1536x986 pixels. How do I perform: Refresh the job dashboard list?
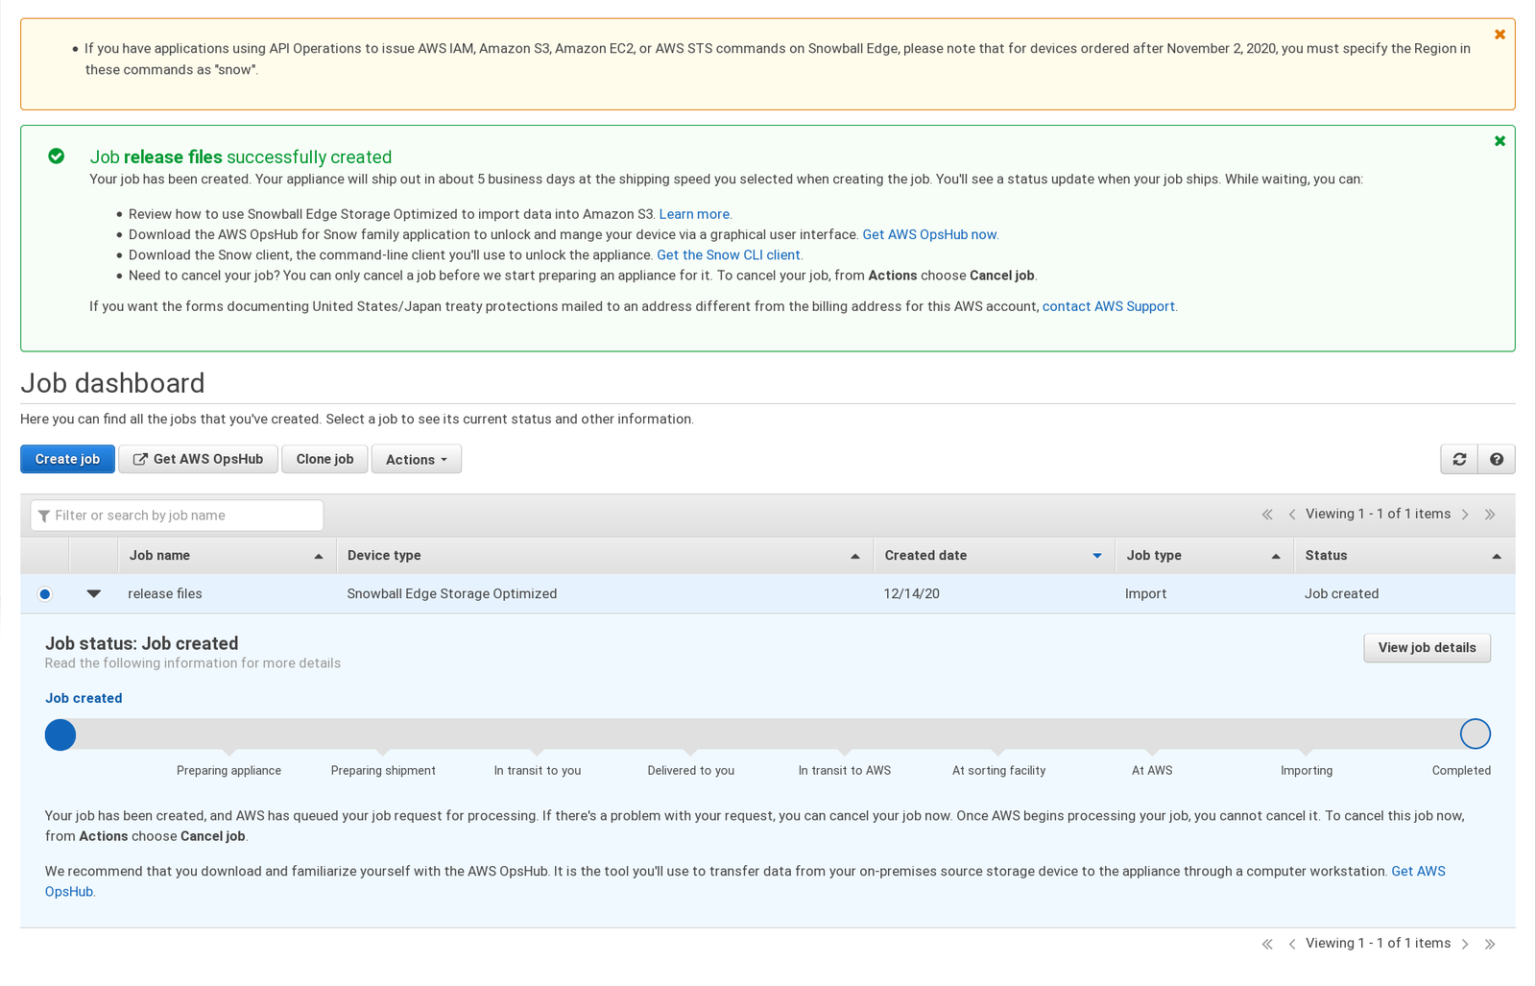click(x=1459, y=459)
